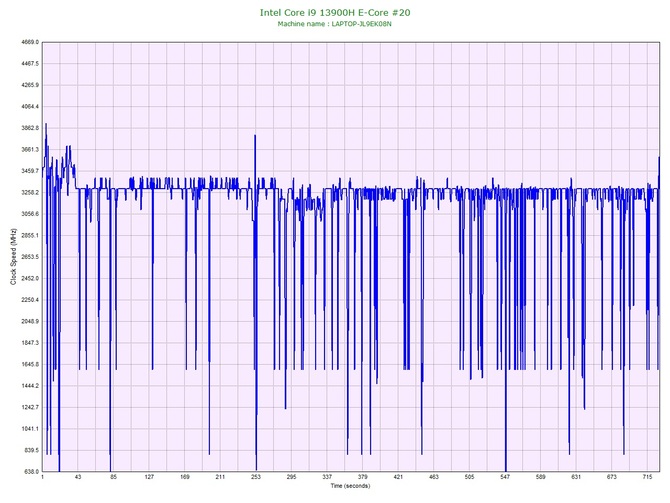Click the x-axis tick label 463

point(434,477)
